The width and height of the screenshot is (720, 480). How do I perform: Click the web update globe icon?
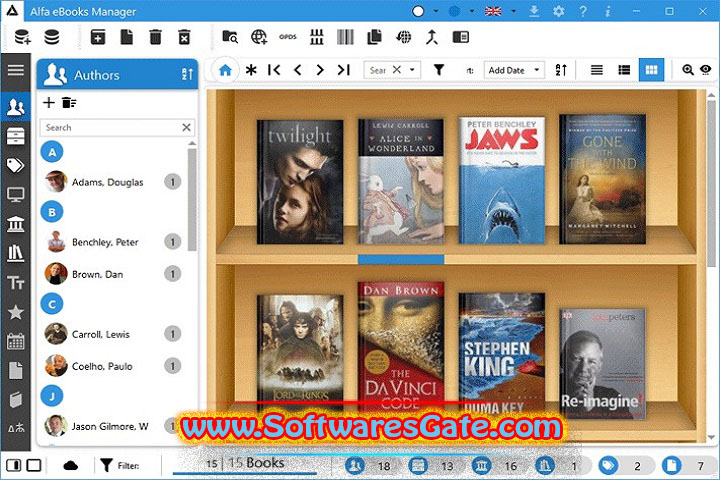click(403, 37)
